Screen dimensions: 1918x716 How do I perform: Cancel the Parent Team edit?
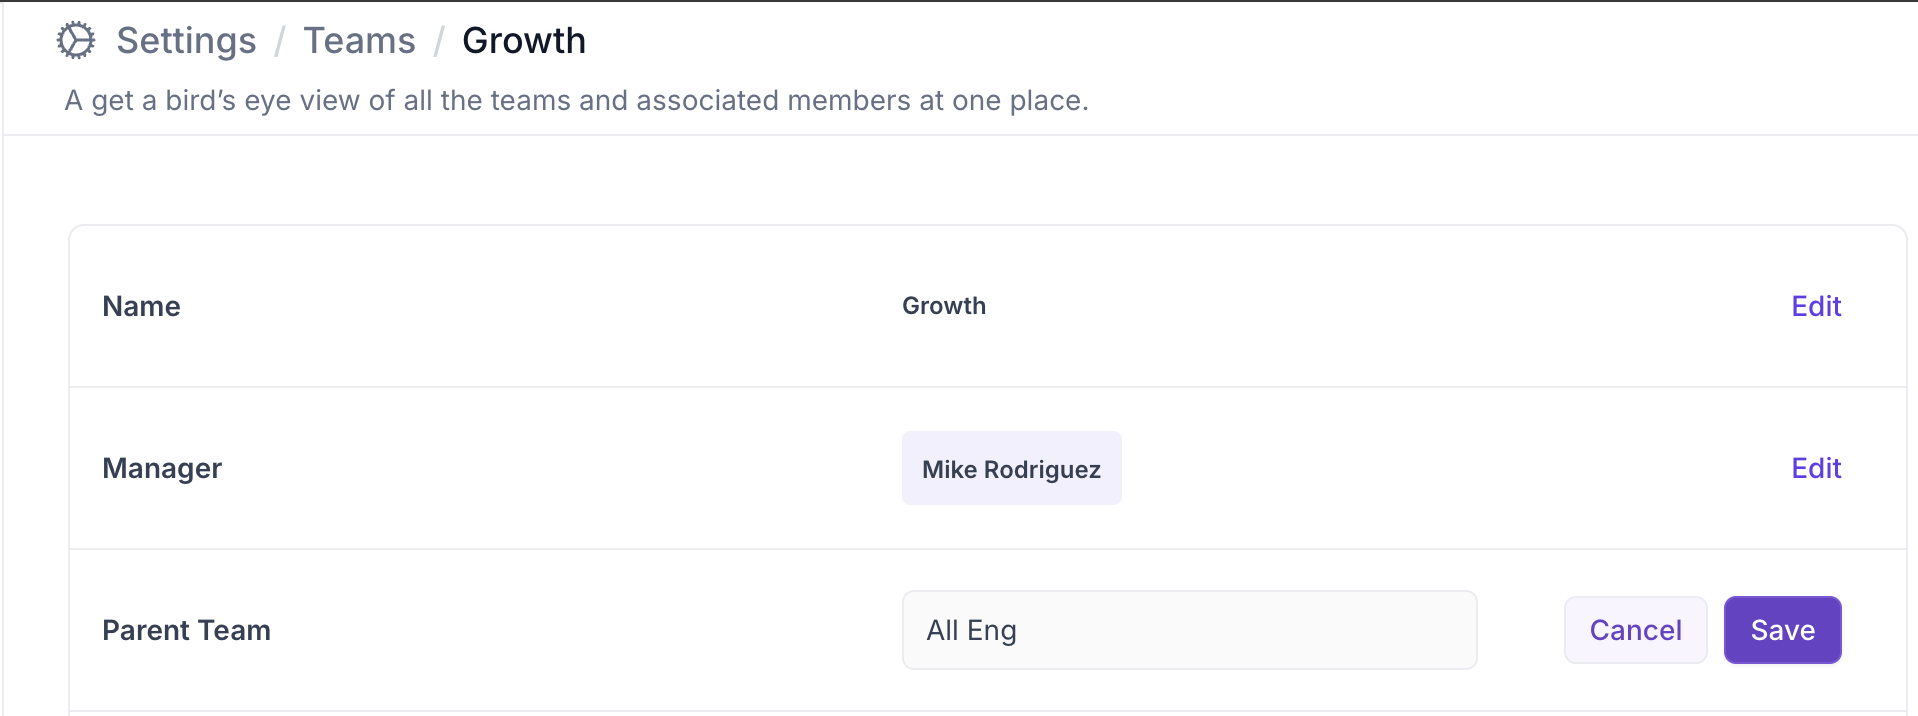click(x=1636, y=630)
